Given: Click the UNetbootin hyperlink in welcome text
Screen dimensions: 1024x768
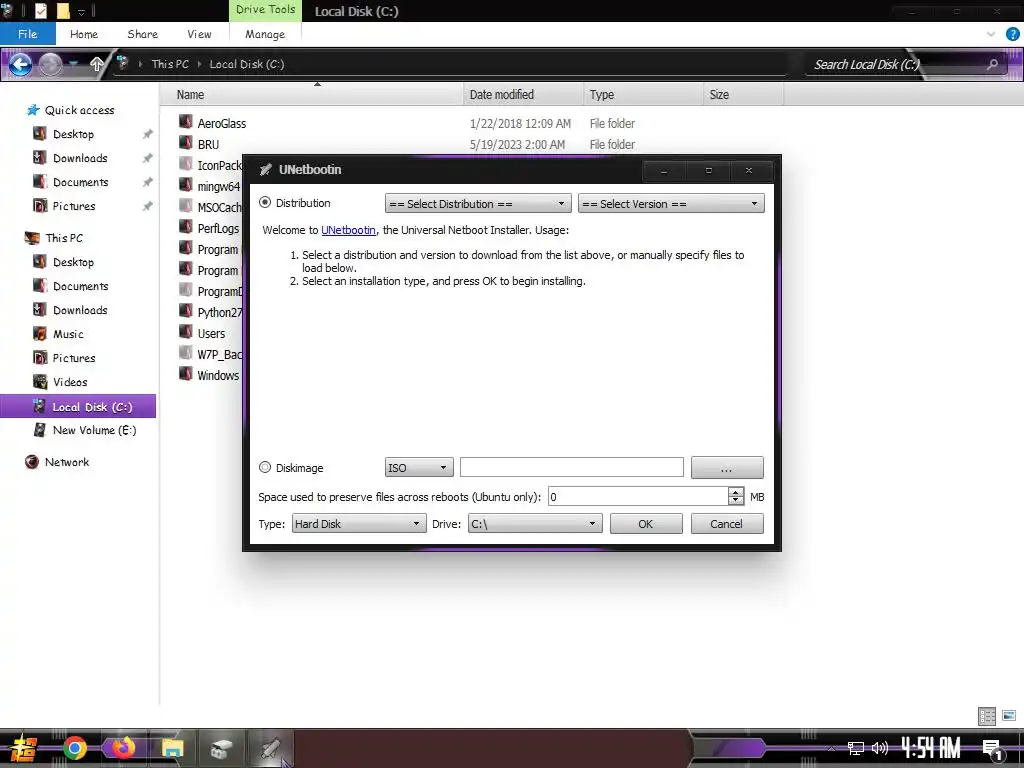Looking at the screenshot, I should point(348,230).
